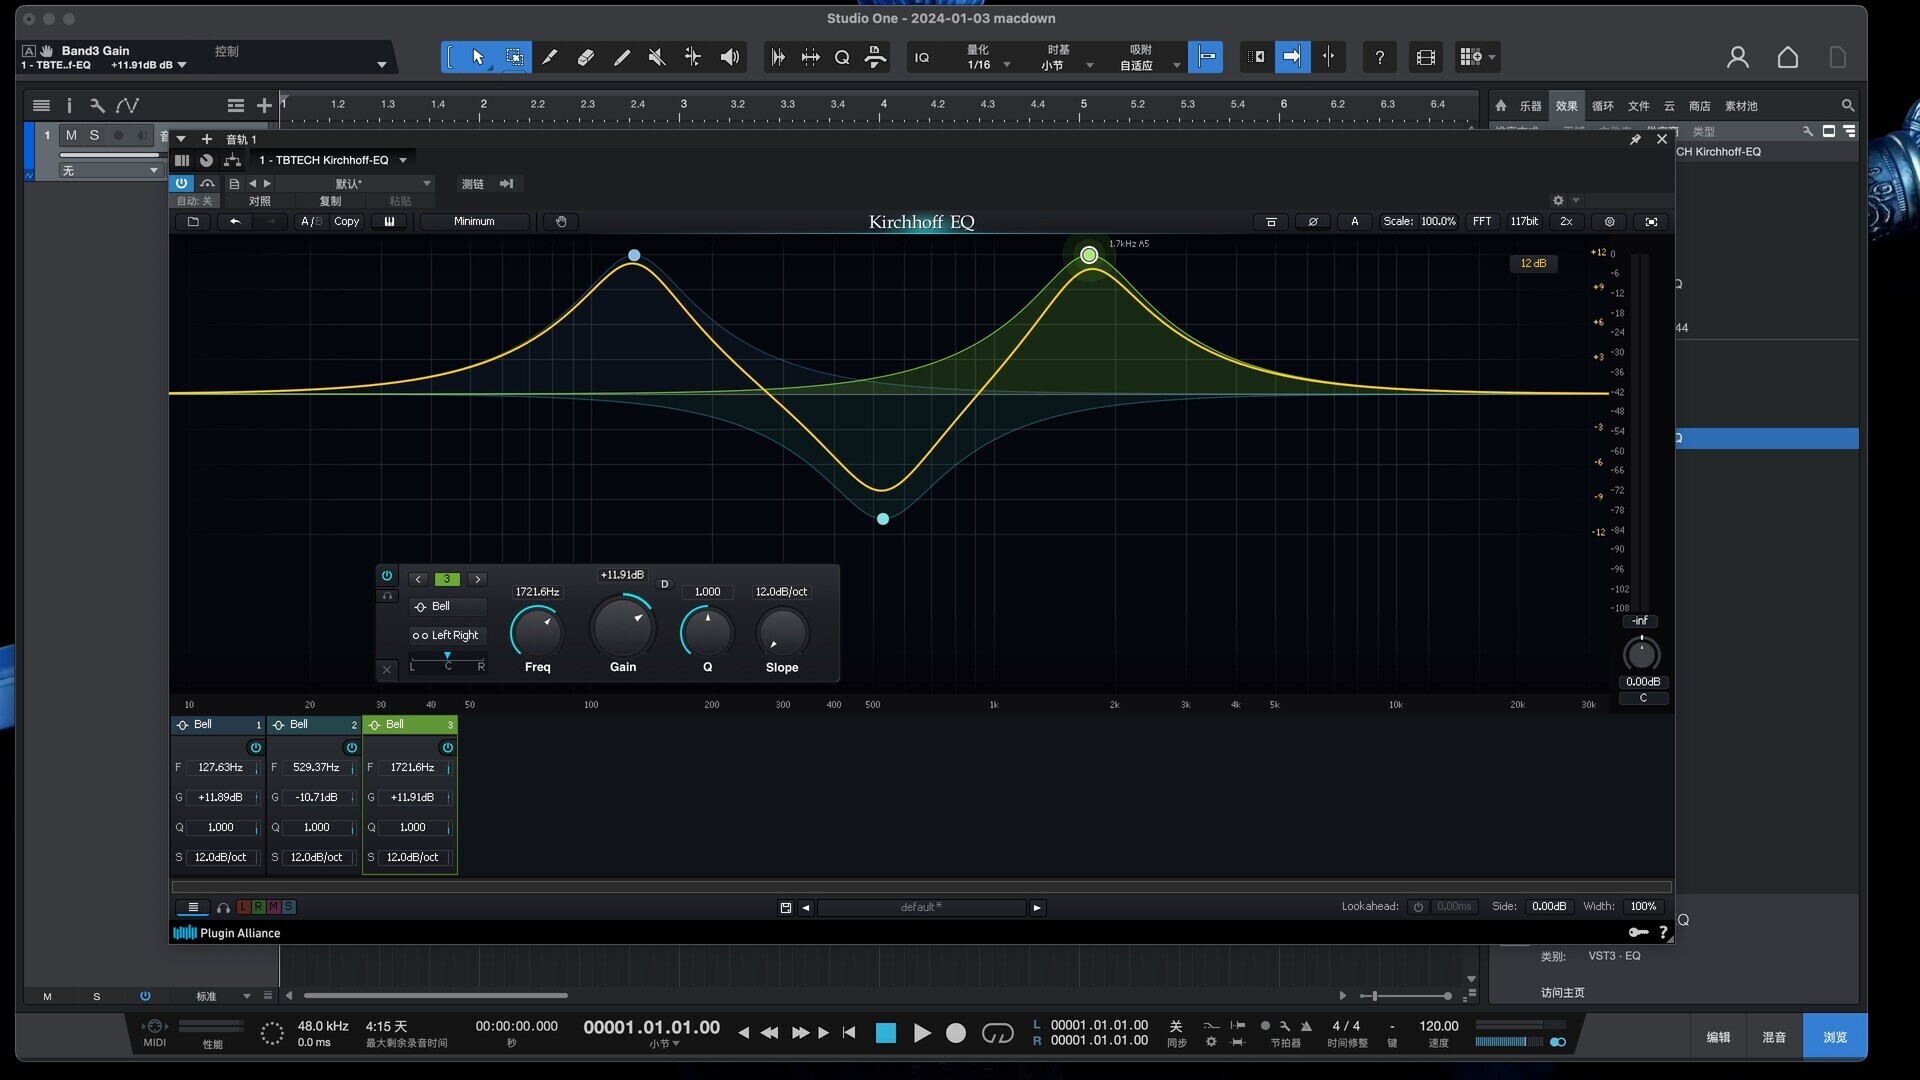Screen dimensions: 1920x1080
Task: Click the Copy button in EQ toolbar
Action: click(x=347, y=221)
